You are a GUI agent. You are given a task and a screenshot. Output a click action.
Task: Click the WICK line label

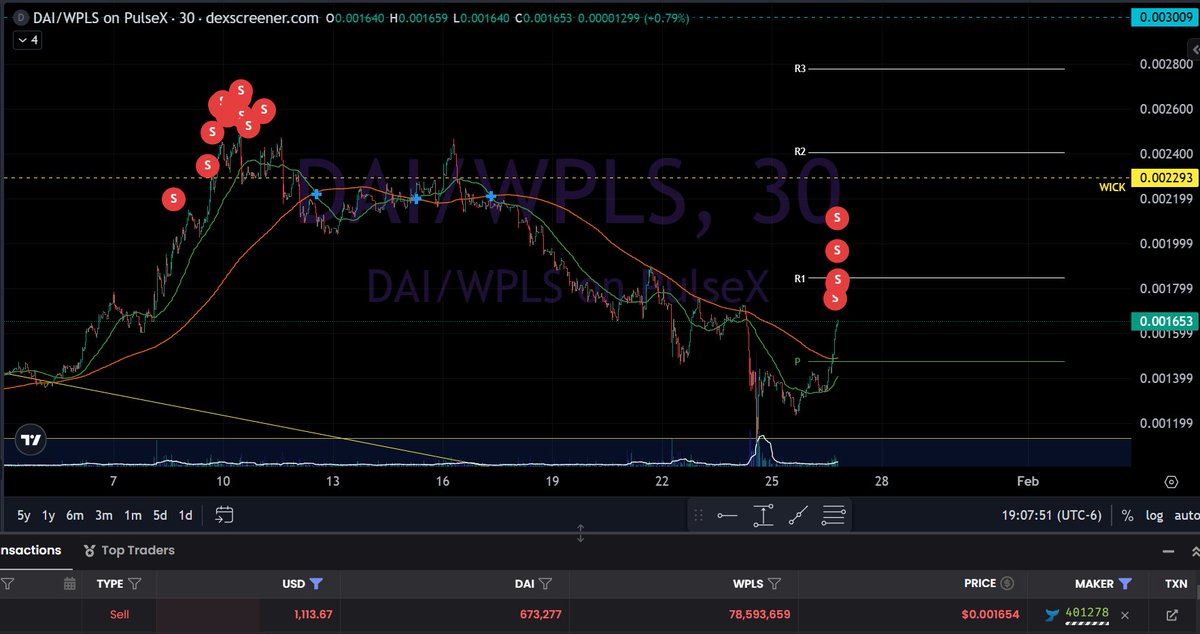[x=1111, y=187]
